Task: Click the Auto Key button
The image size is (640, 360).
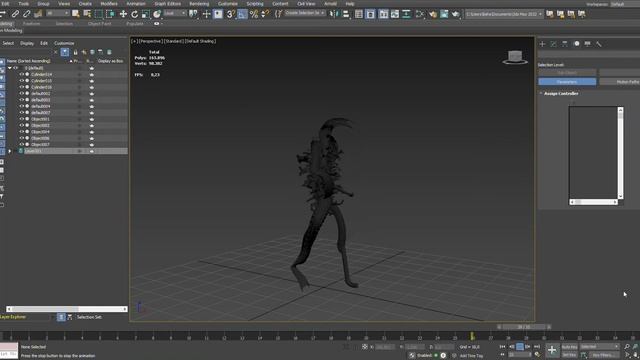Action: pos(569,347)
